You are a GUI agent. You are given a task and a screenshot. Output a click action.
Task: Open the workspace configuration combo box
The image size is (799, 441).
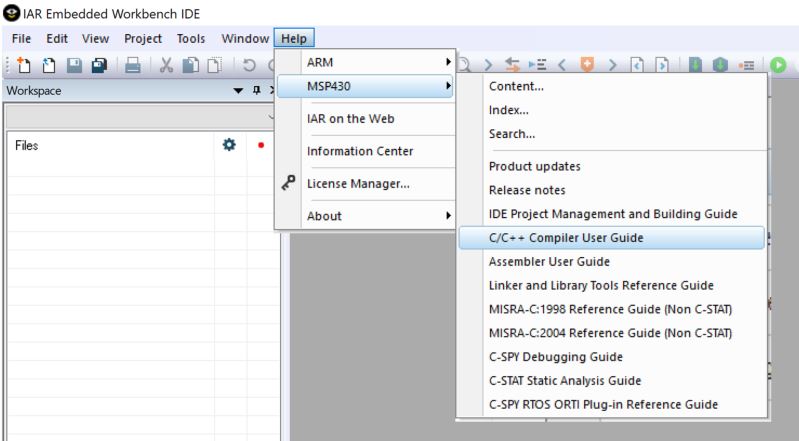[141, 117]
